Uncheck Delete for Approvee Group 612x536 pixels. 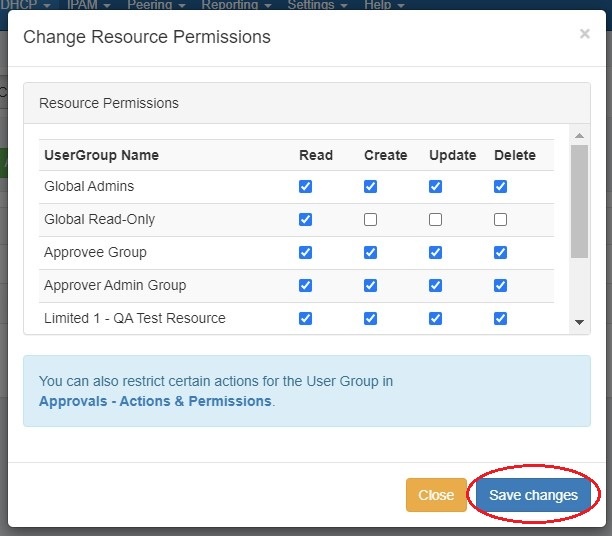coord(501,253)
